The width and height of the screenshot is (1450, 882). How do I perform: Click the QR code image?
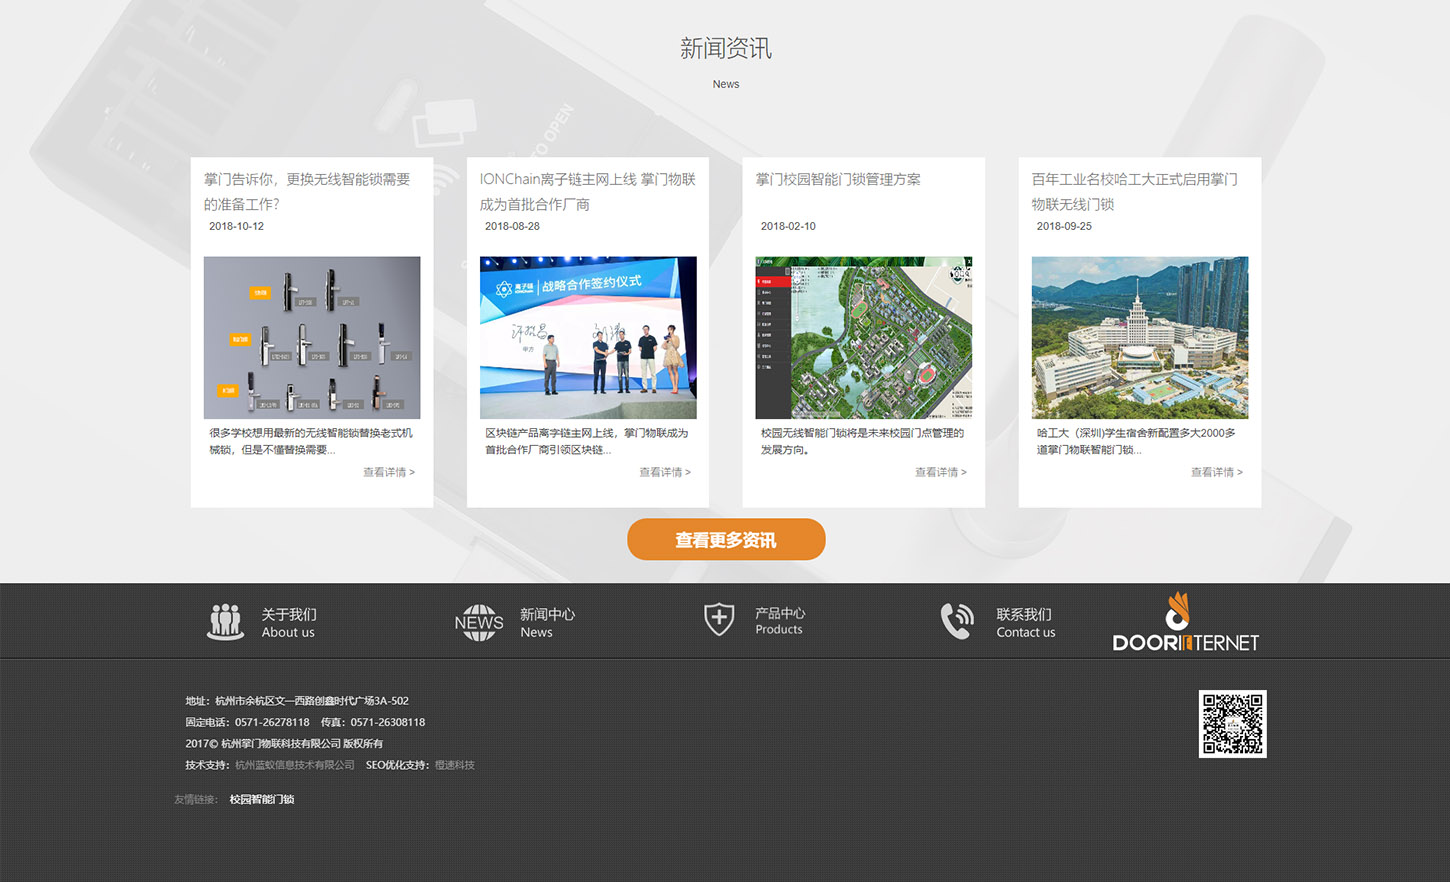click(x=1233, y=723)
